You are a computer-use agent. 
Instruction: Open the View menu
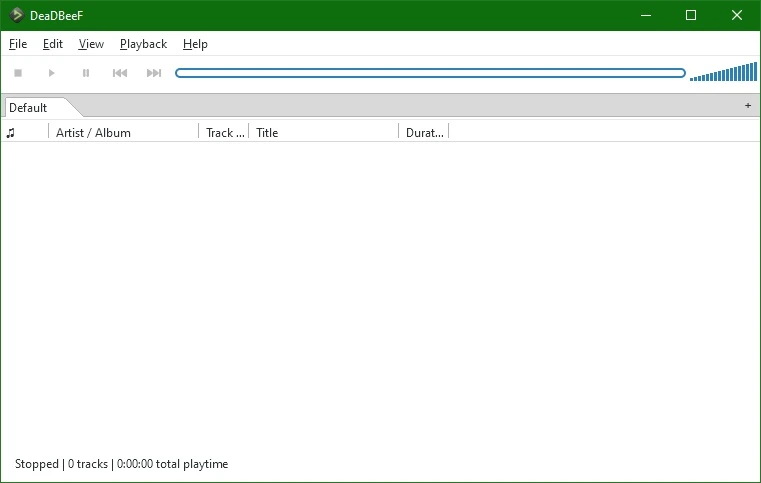[91, 44]
